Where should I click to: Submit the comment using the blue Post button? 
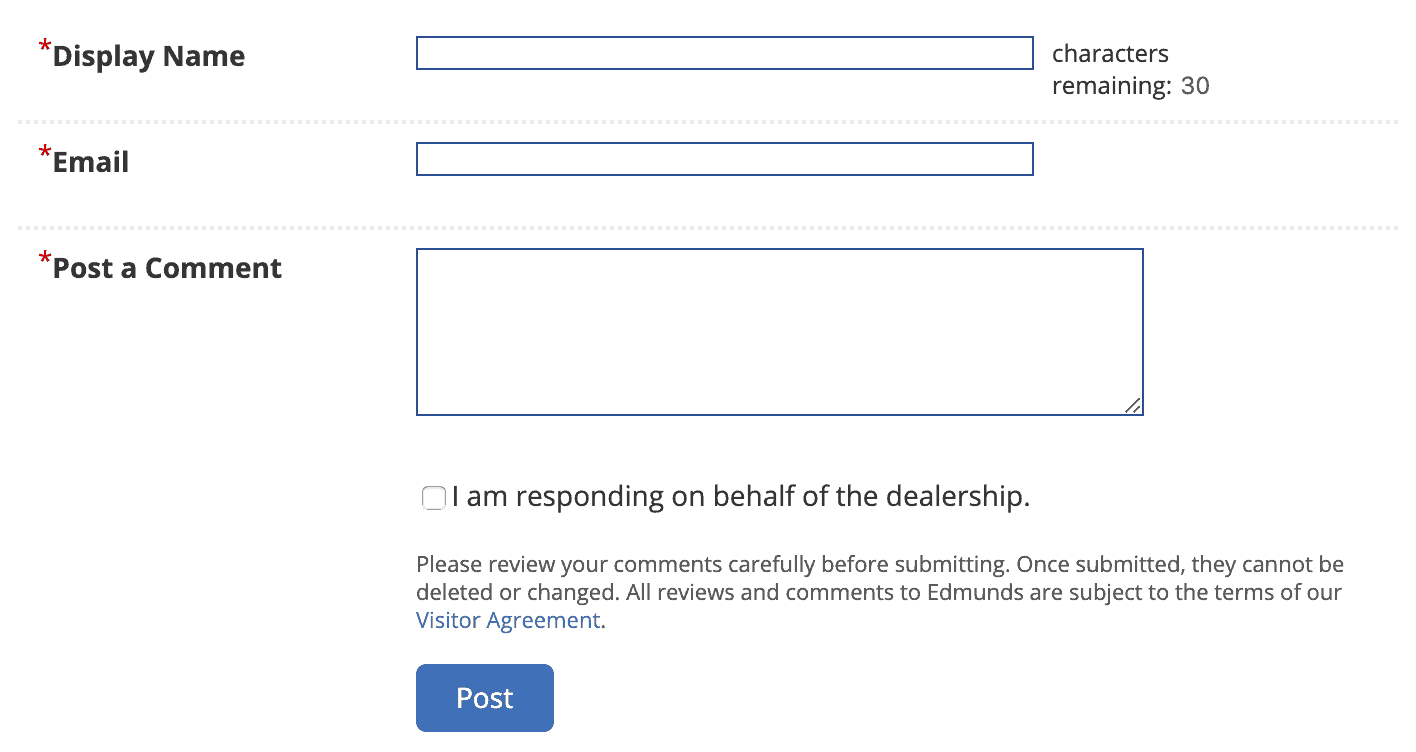[484, 697]
